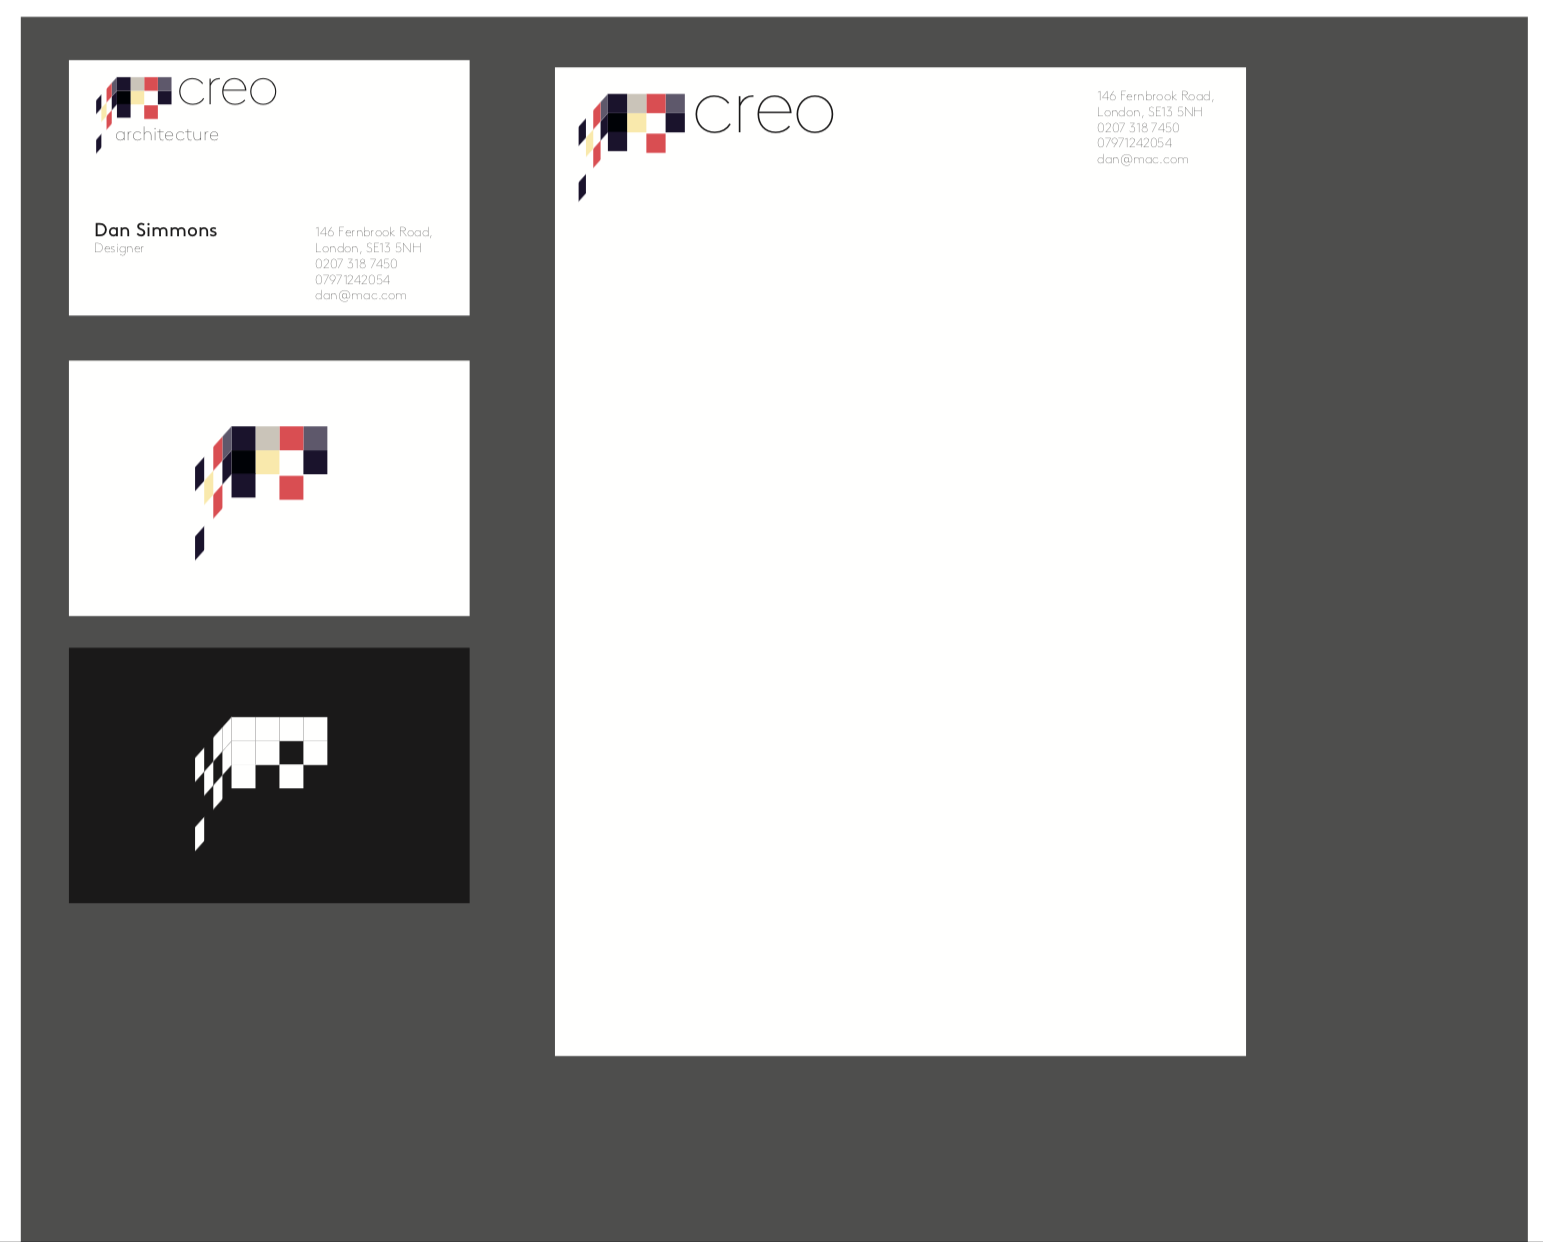Image resolution: width=1543 pixels, height=1242 pixels.
Task: Select the 'Designer' job title text
Action: tap(119, 248)
